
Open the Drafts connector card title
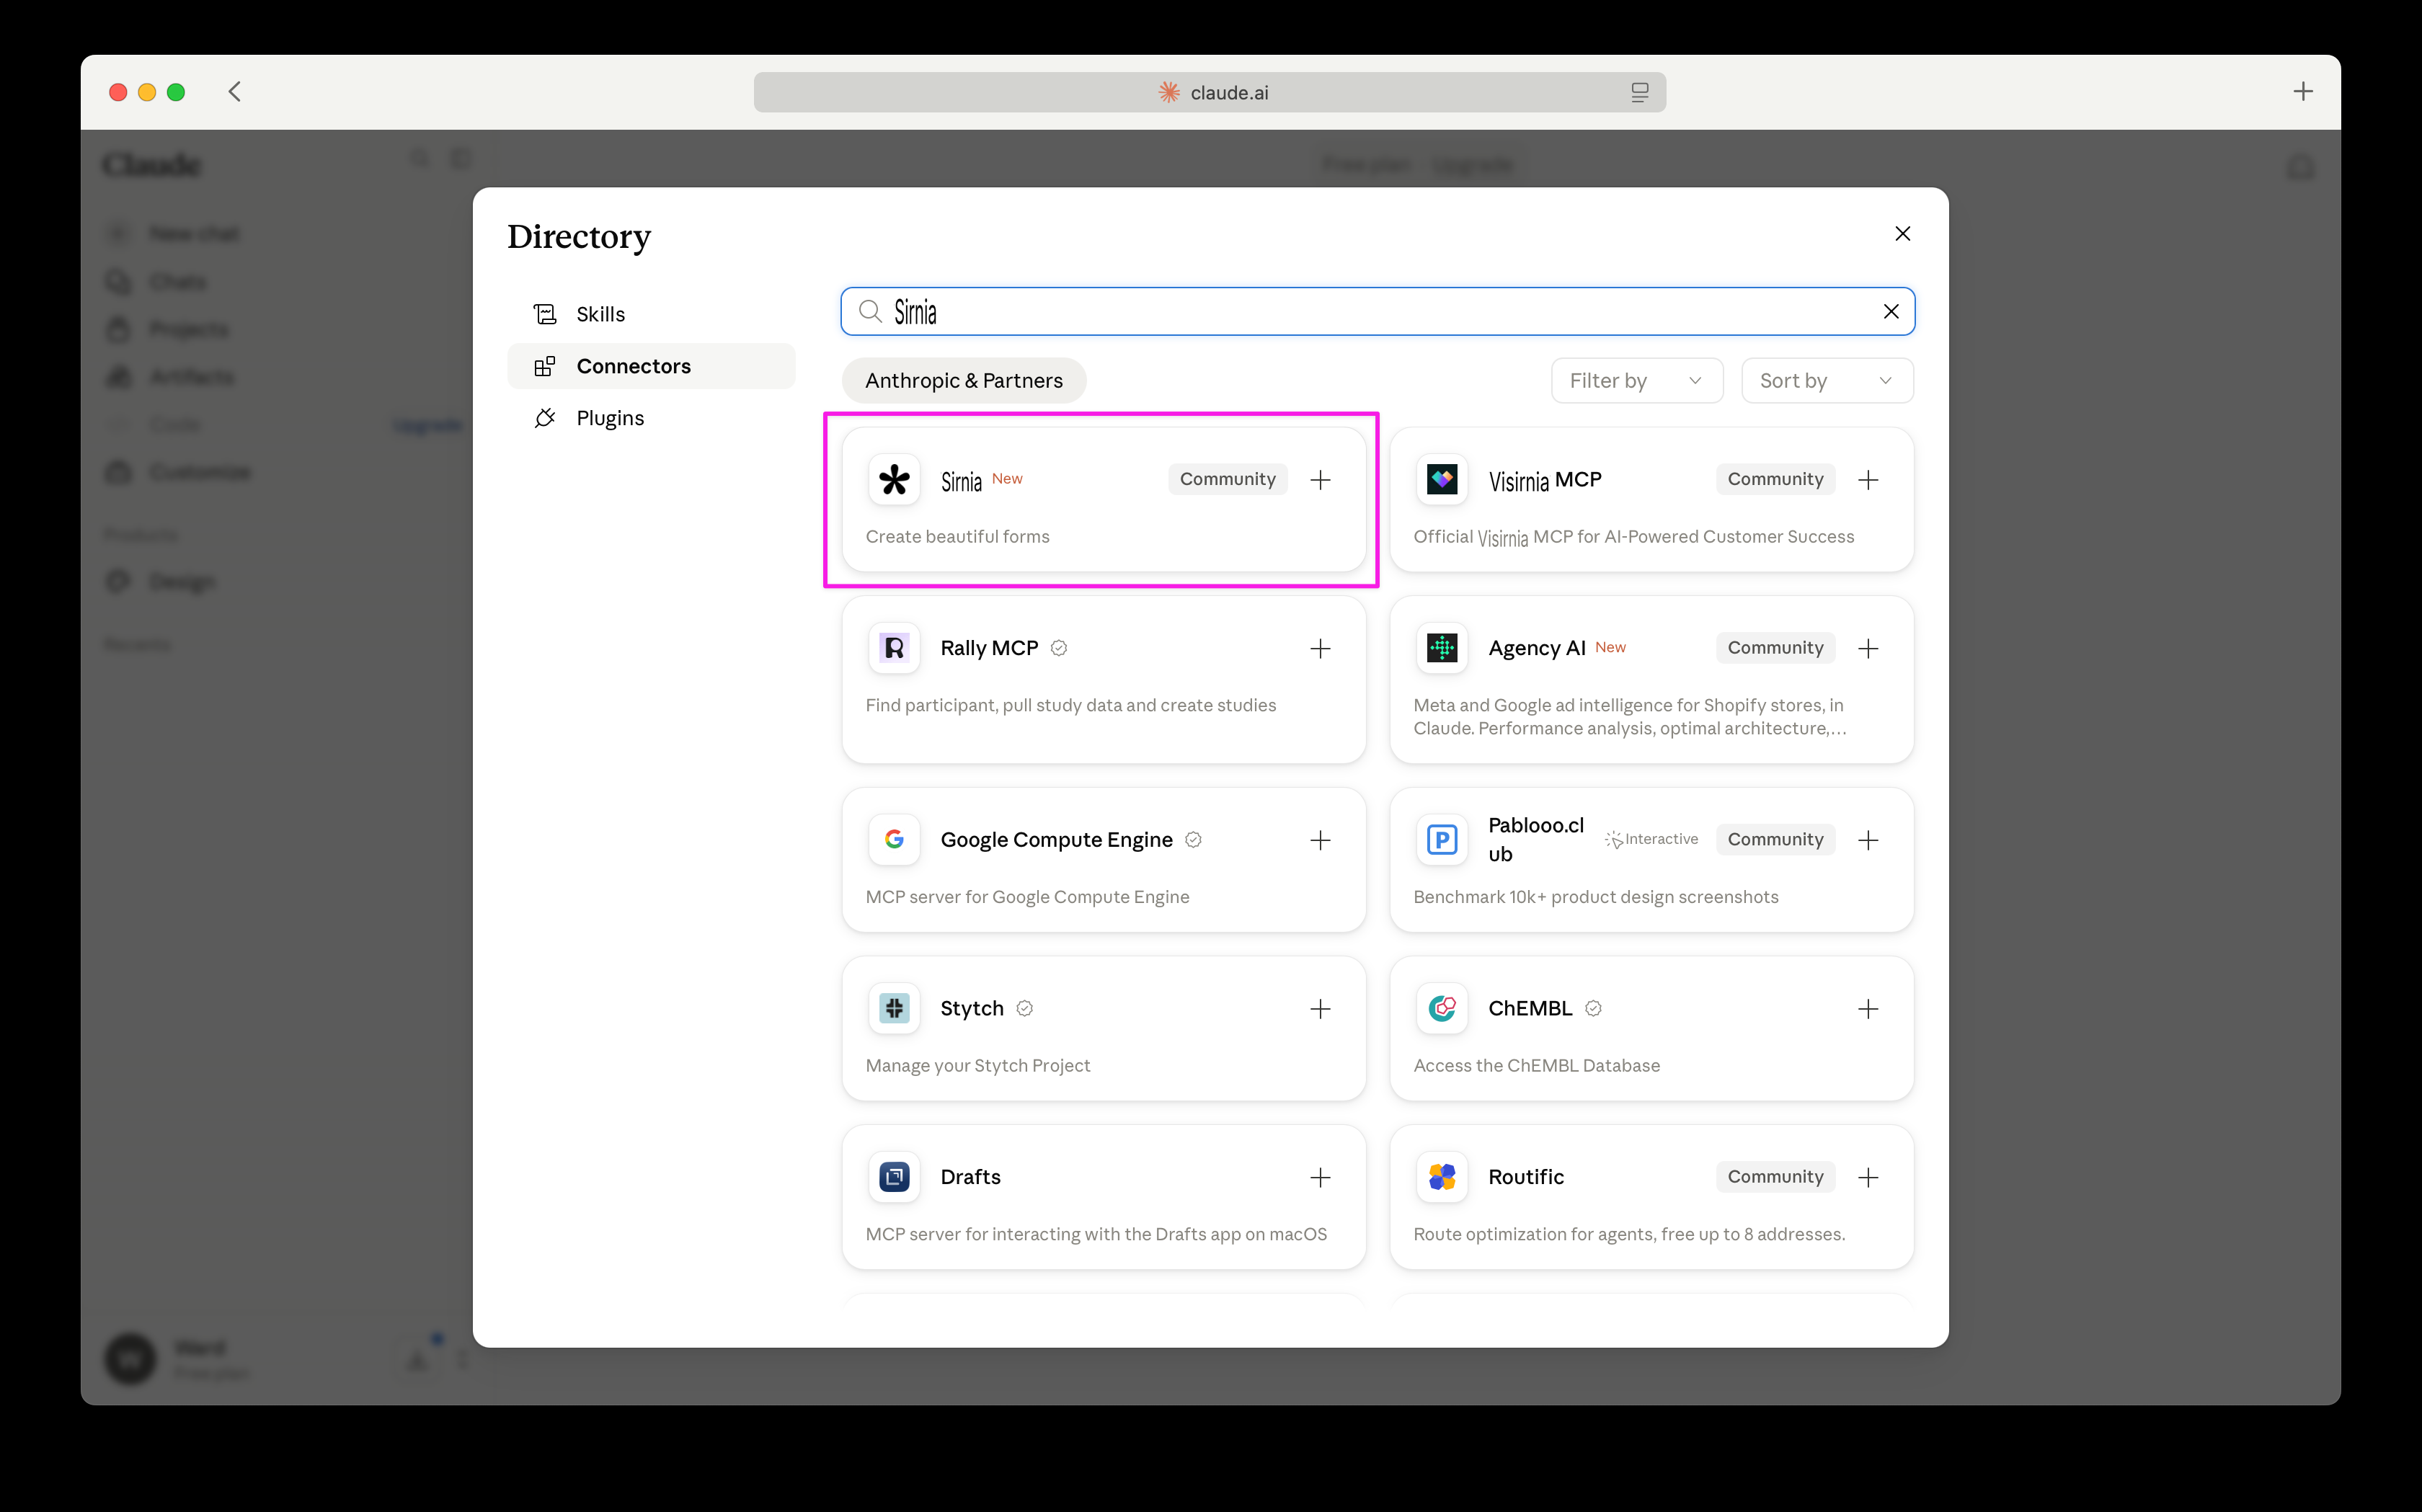coord(970,1177)
